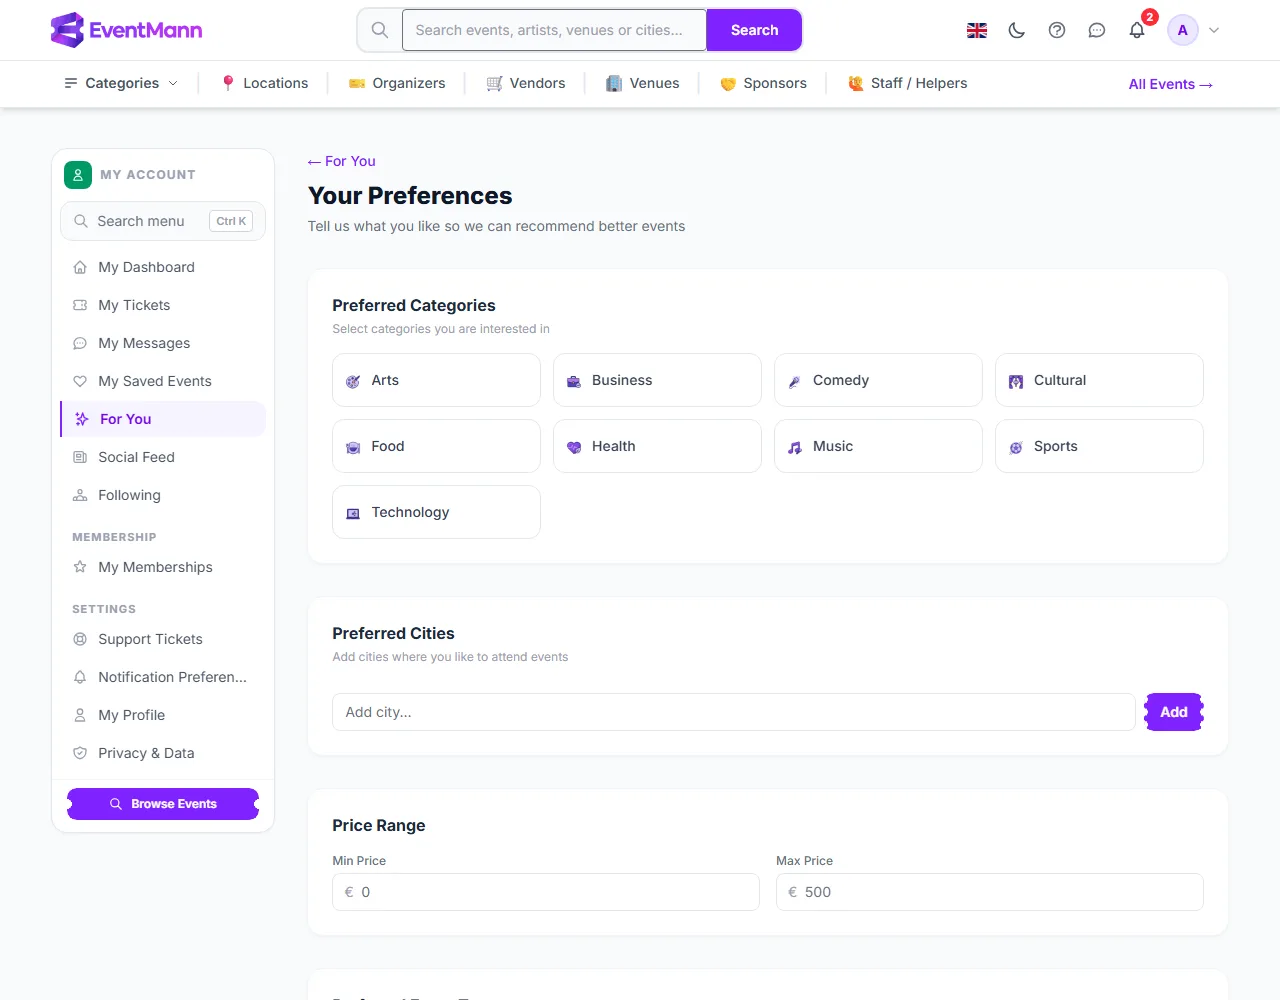Expand the Categories dropdown
The height and width of the screenshot is (1000, 1280).
click(121, 83)
